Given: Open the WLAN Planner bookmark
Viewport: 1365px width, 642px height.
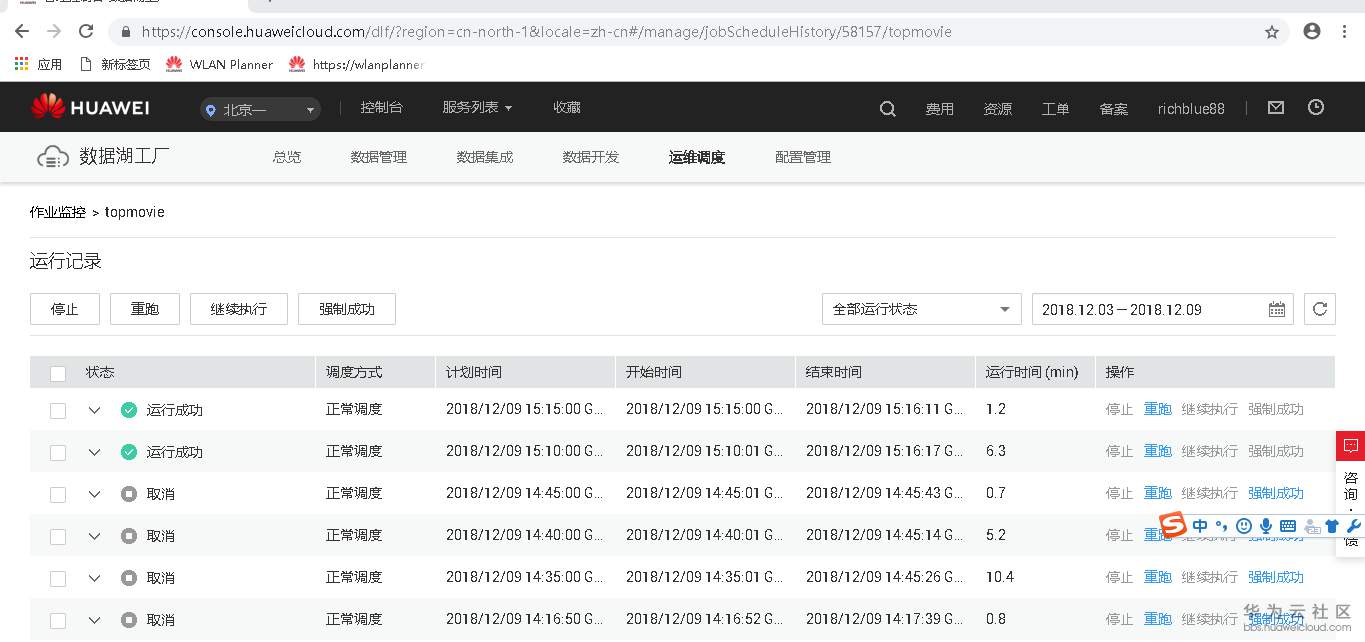Looking at the screenshot, I should [219, 64].
